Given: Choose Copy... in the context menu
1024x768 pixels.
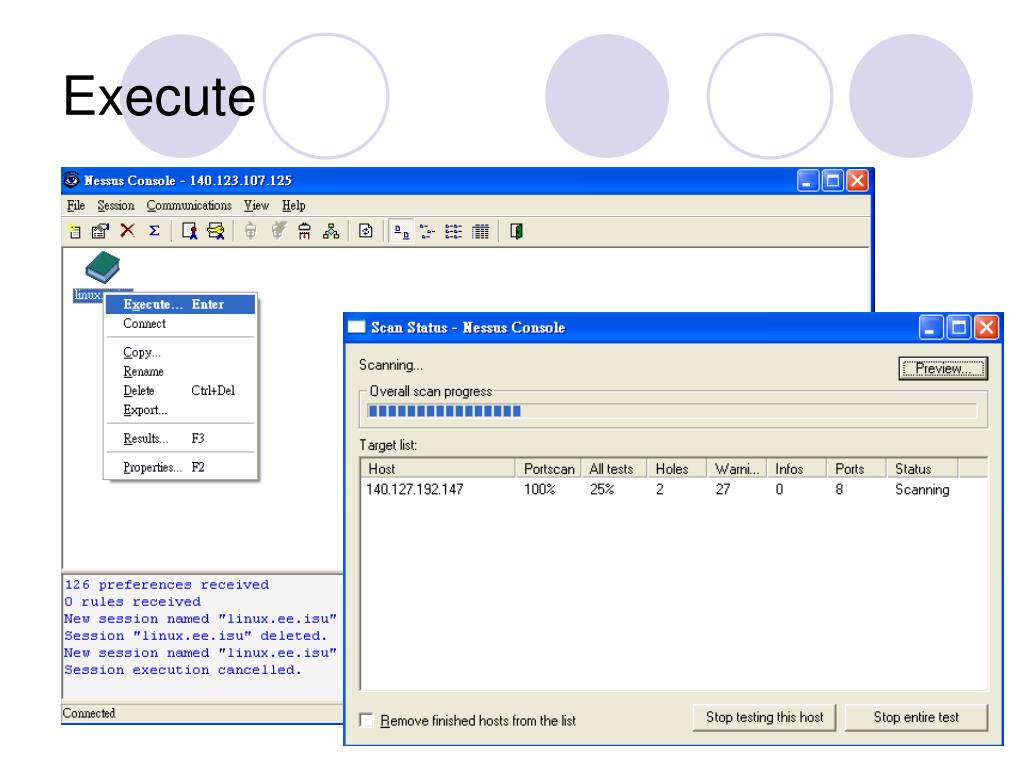Looking at the screenshot, I should [x=180, y=352].
